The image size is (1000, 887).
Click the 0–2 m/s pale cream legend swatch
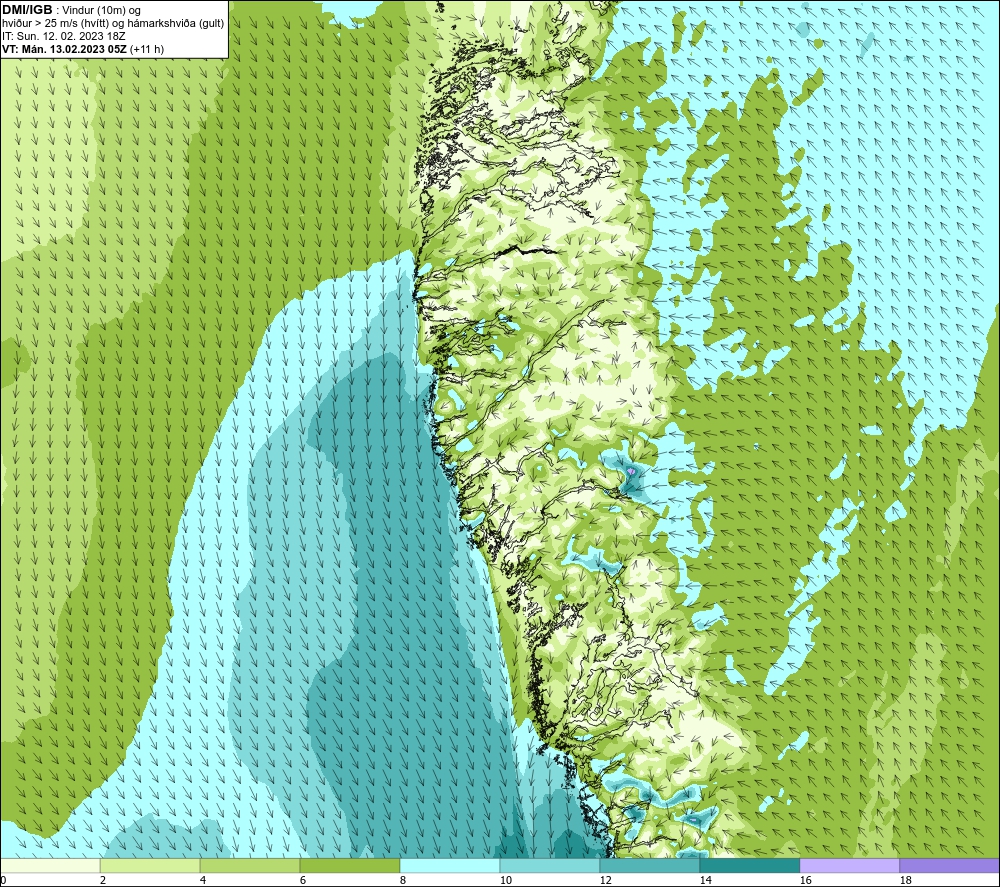pyautogui.click(x=50, y=865)
